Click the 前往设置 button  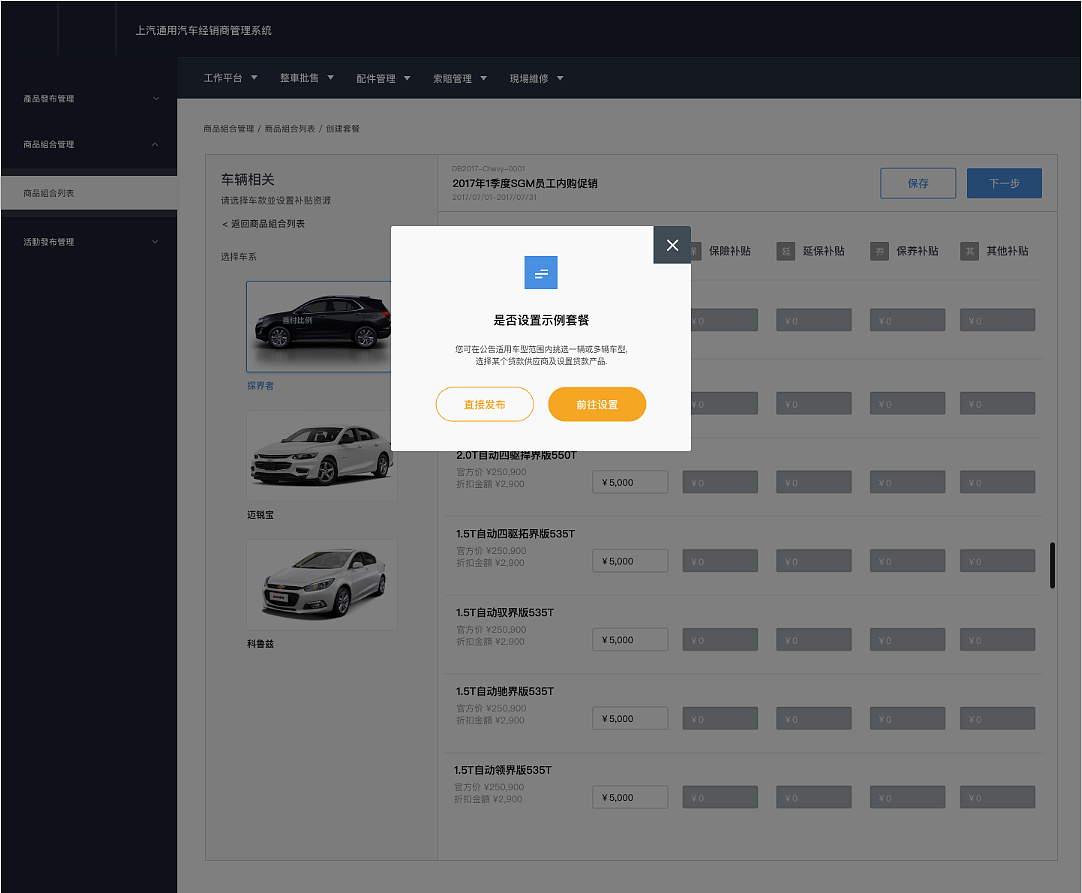tap(597, 404)
